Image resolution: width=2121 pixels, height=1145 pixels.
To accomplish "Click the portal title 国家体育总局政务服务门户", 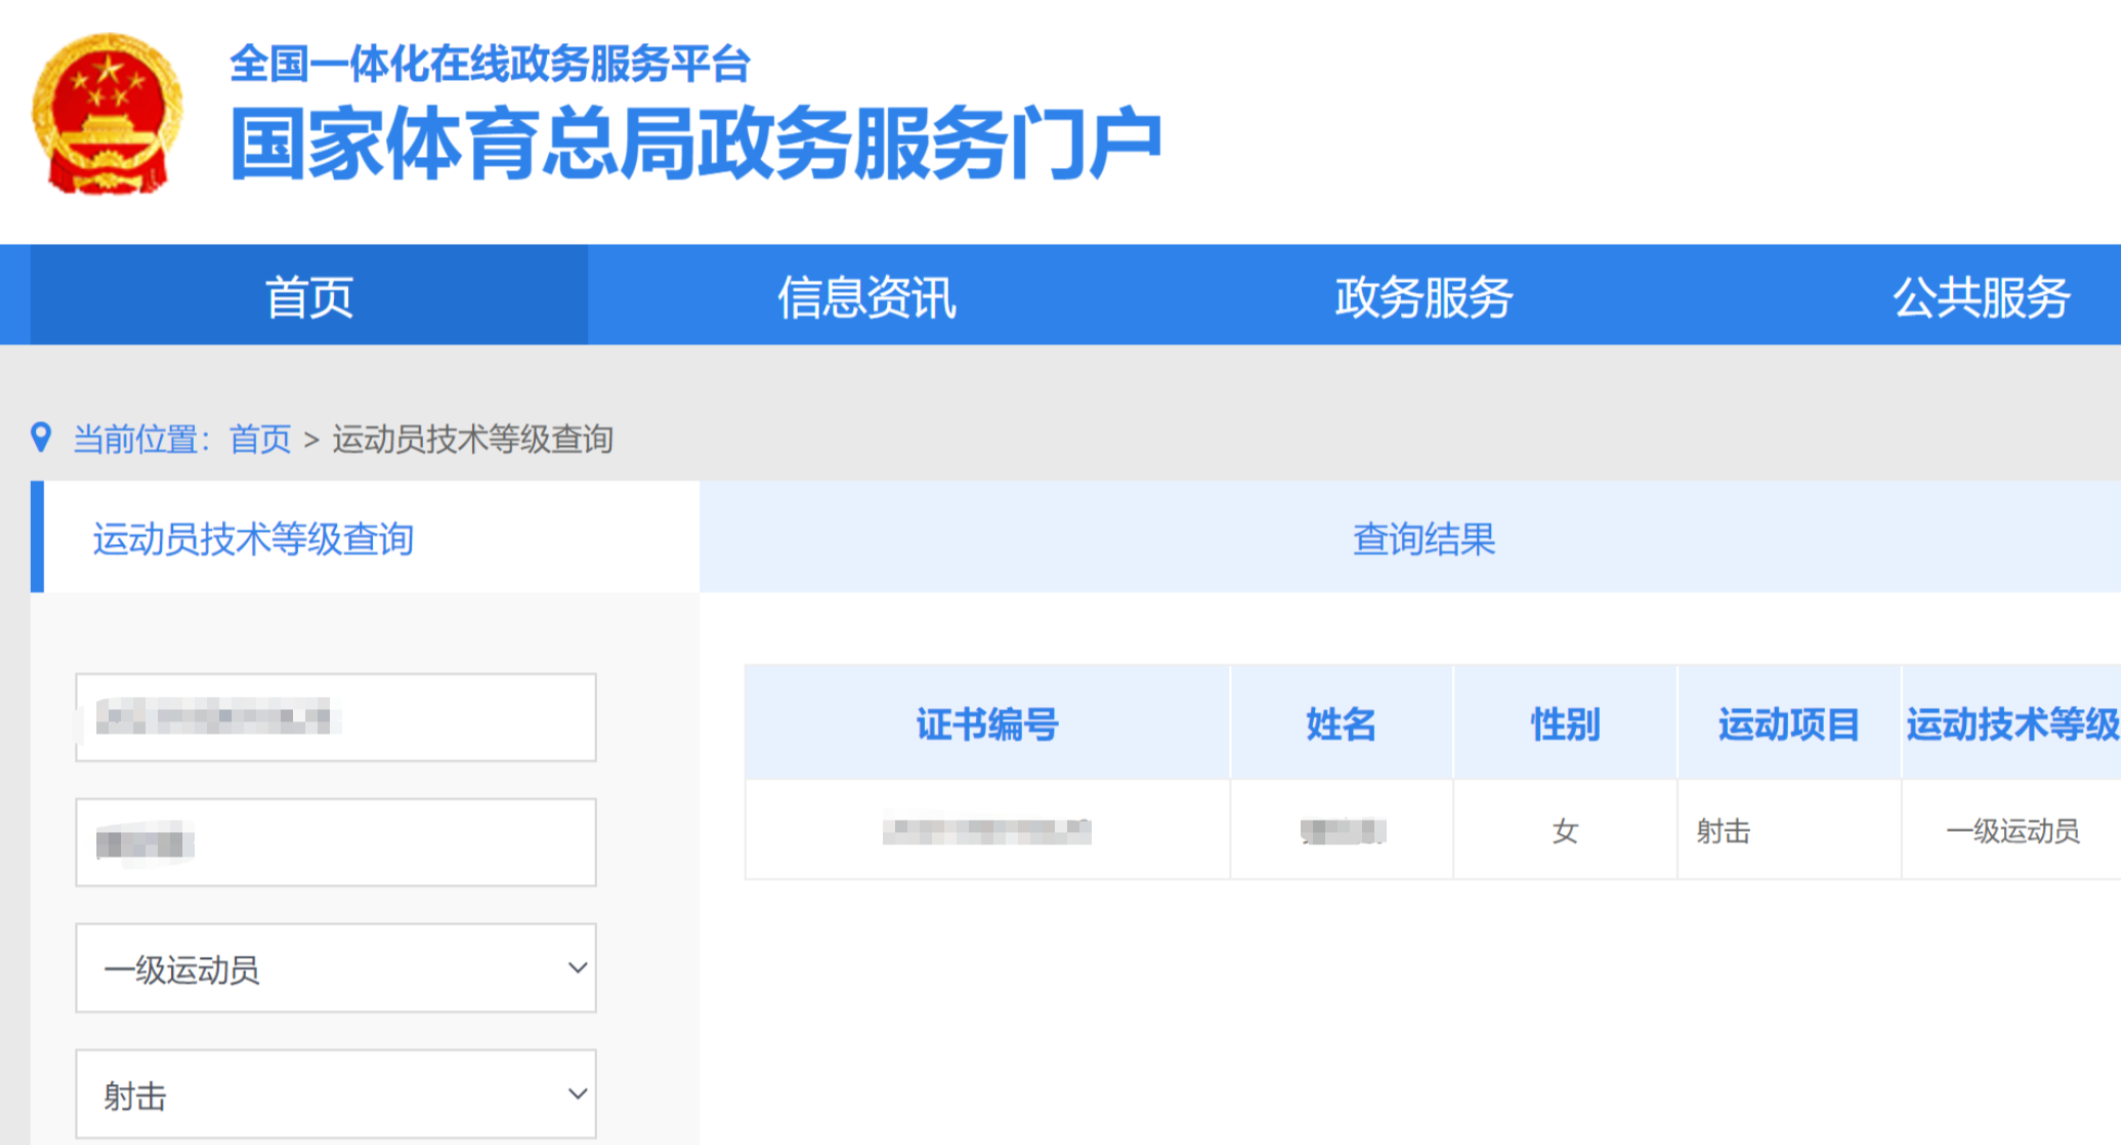I will point(695,143).
